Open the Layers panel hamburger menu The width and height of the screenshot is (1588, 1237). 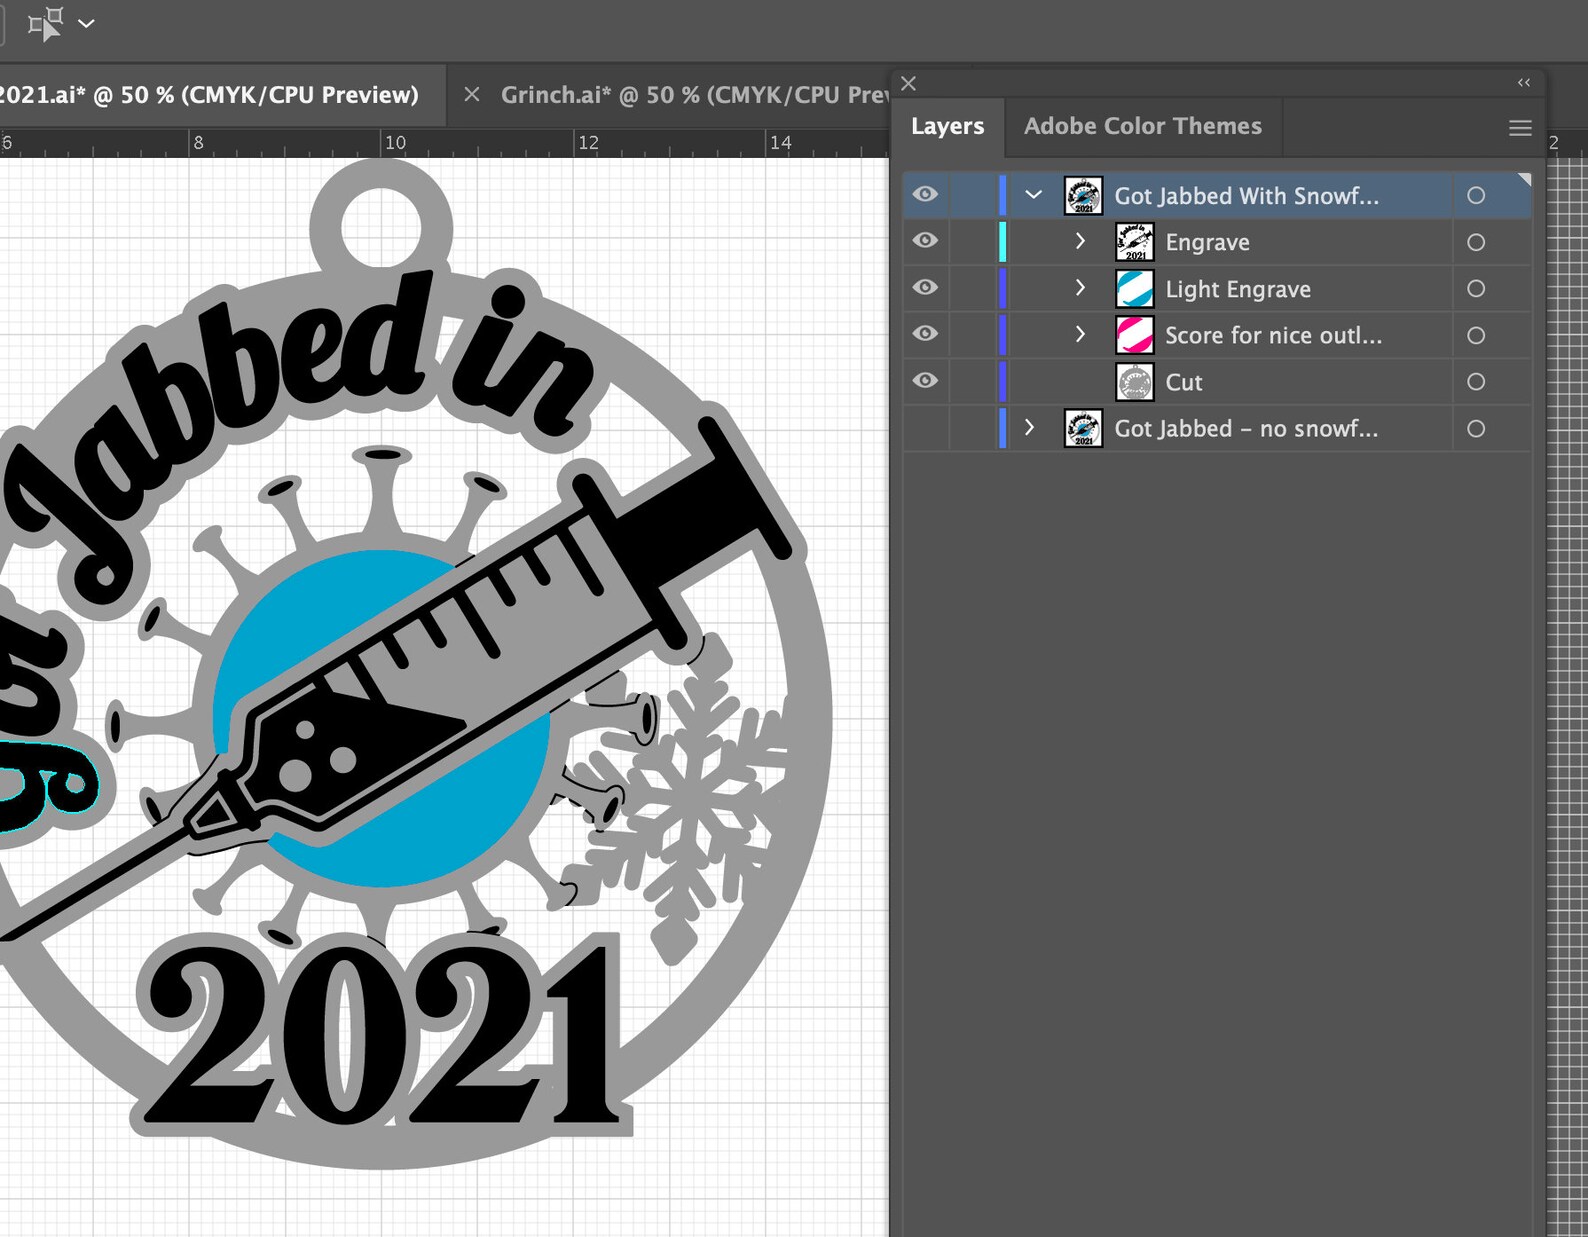pos(1520,128)
